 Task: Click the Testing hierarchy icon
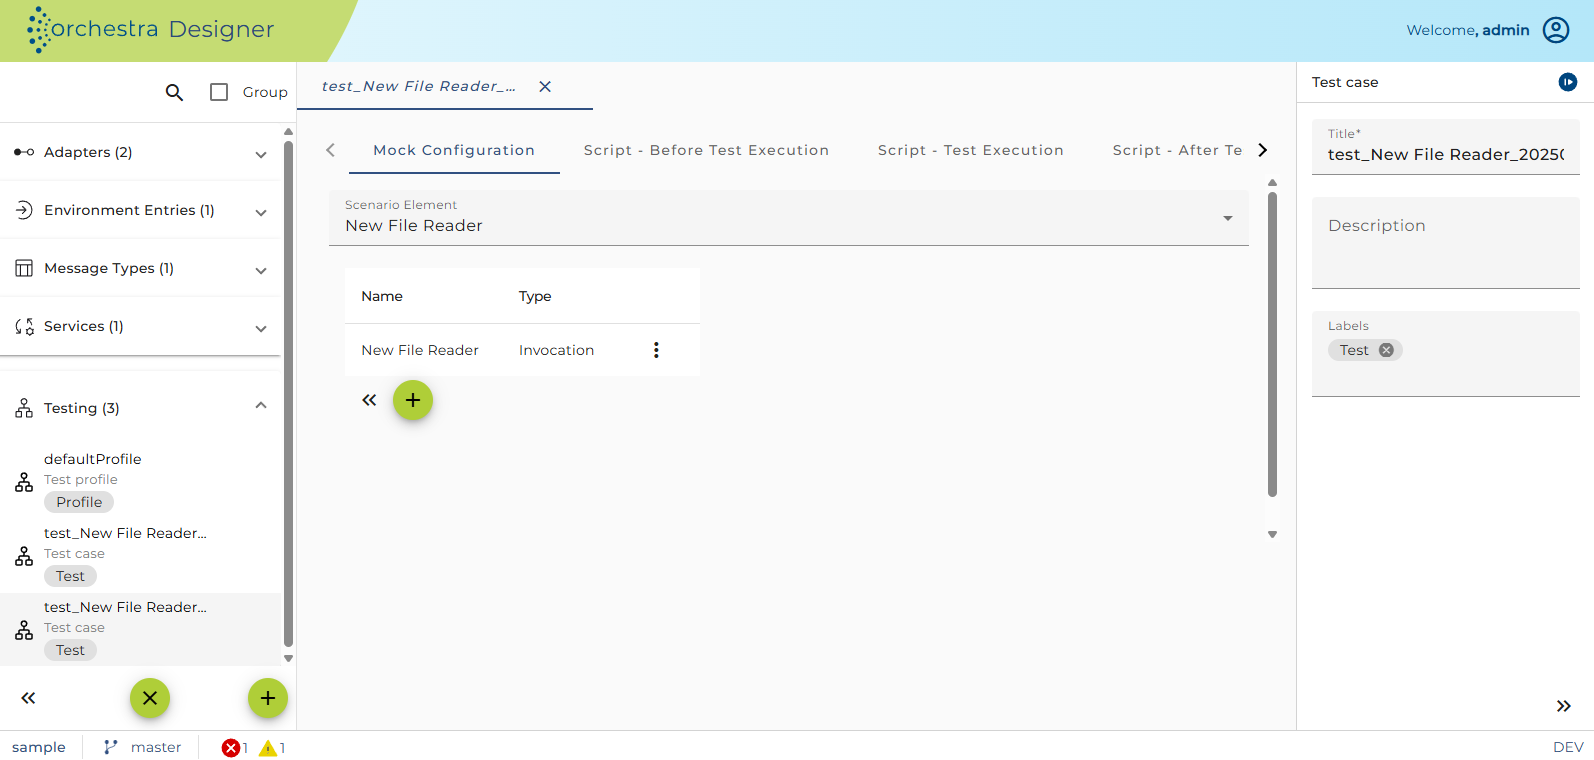(x=24, y=408)
